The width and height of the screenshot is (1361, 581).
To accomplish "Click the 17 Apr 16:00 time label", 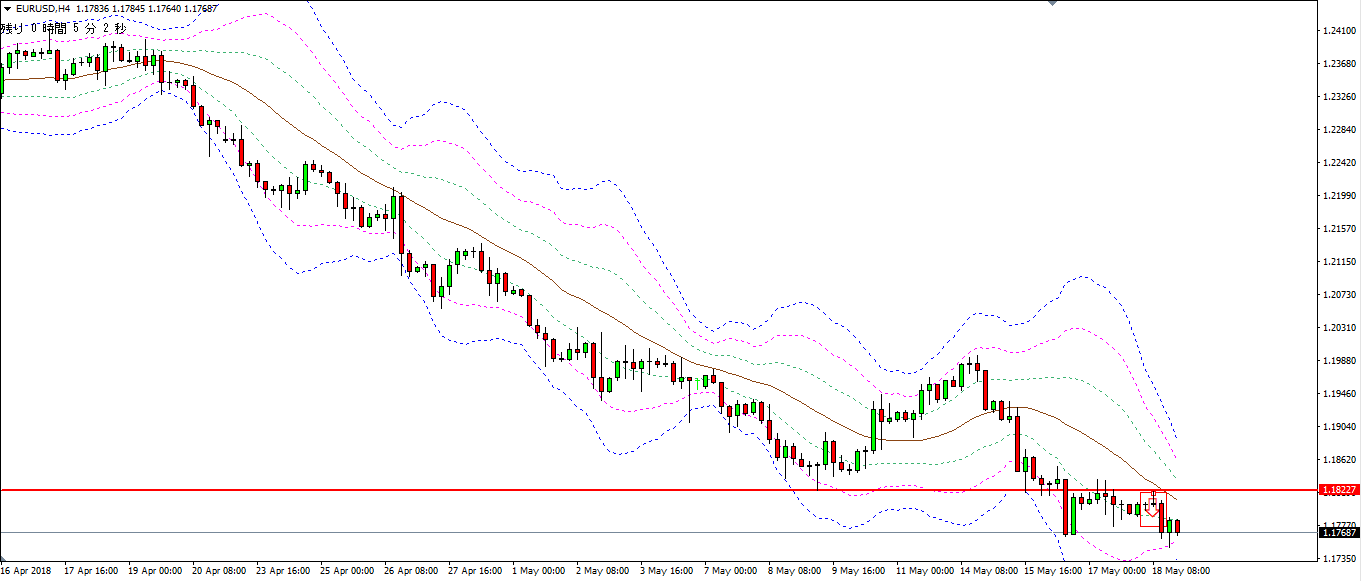I will coord(90,572).
